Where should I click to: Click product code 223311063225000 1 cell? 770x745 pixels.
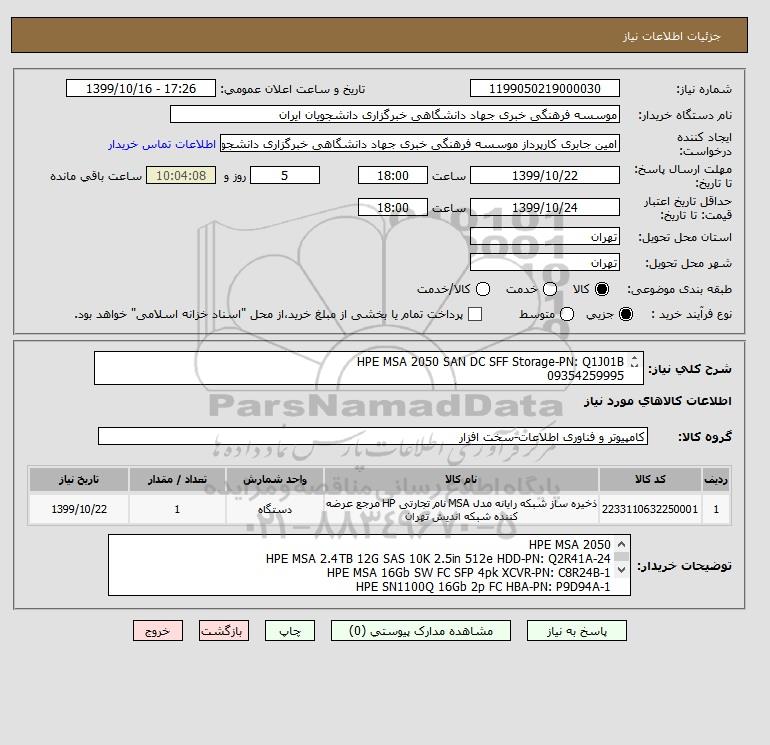(650, 509)
